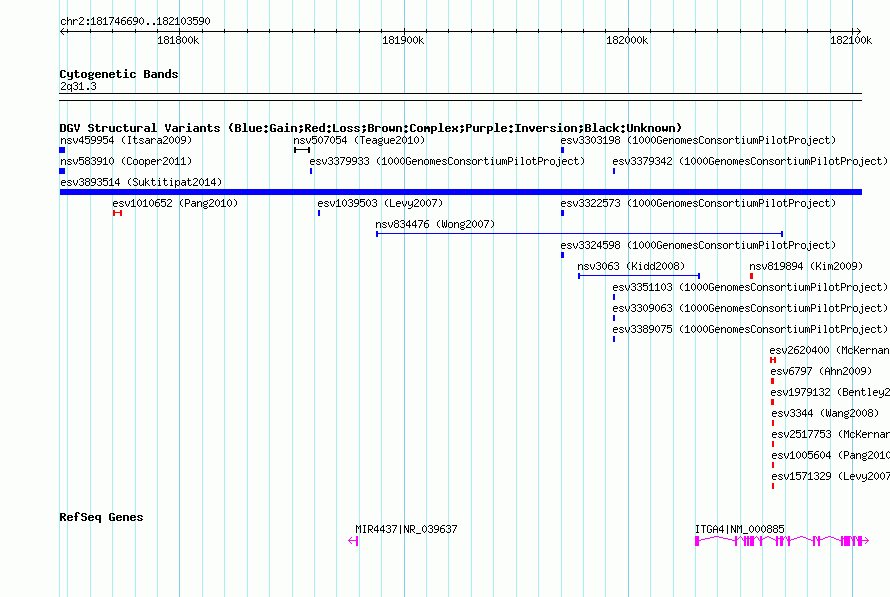Screen dimensions: 890x597
Task: Open esv3379933 variant label
Action: click(447, 161)
